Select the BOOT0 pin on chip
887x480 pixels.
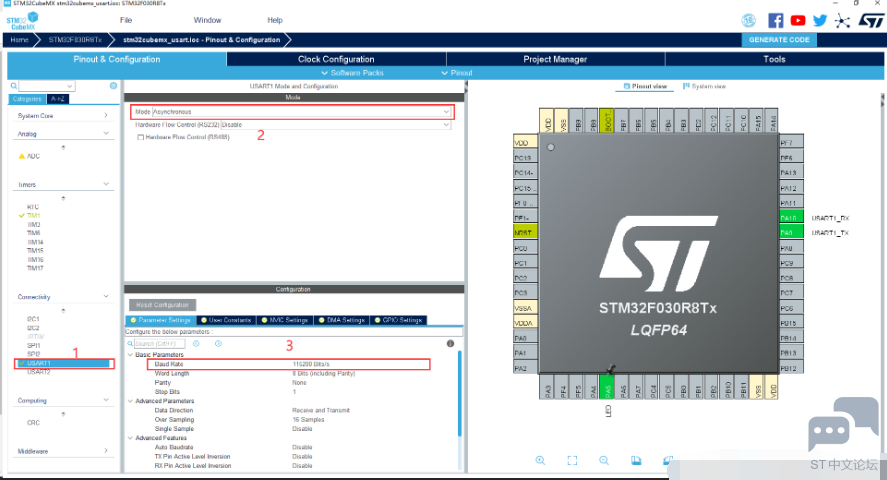pos(608,120)
